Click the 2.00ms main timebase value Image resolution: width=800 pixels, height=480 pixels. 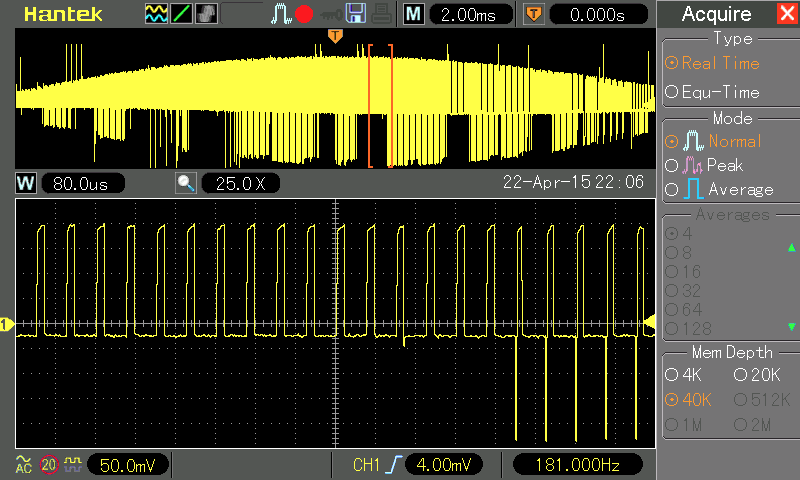pyautogui.click(x=471, y=15)
